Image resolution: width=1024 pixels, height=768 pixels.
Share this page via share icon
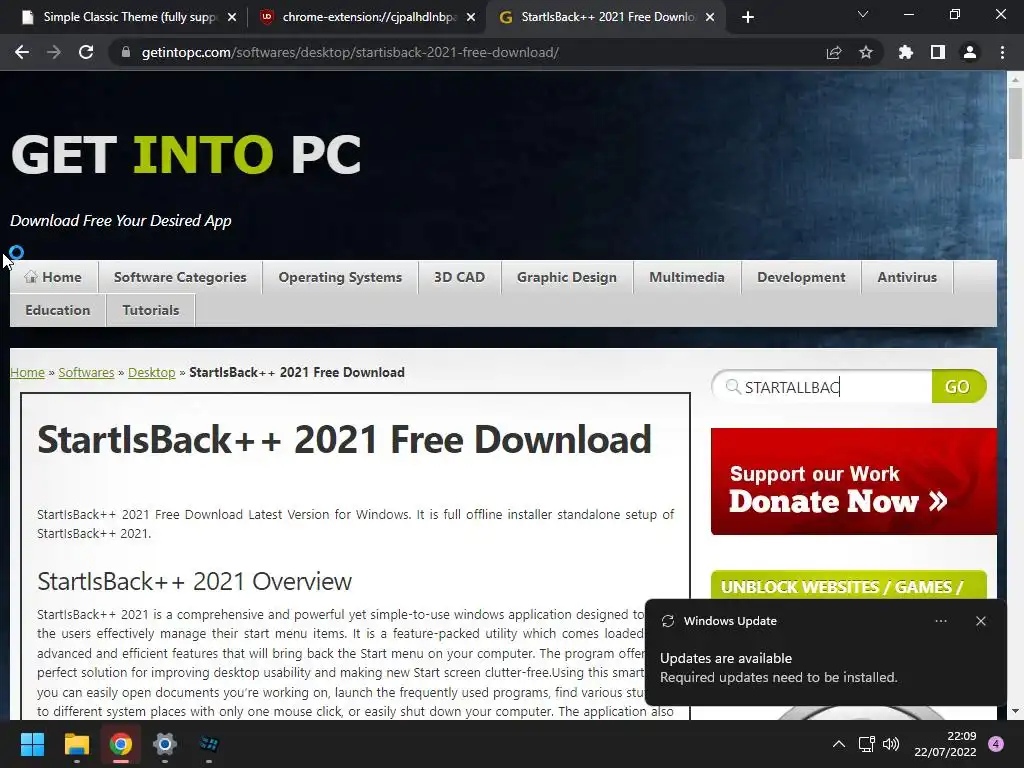tap(834, 52)
